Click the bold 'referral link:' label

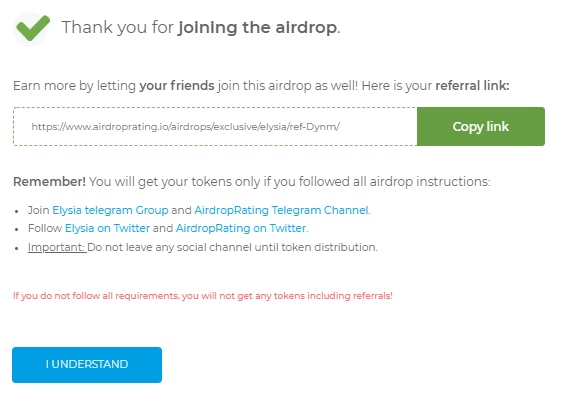click(x=472, y=86)
